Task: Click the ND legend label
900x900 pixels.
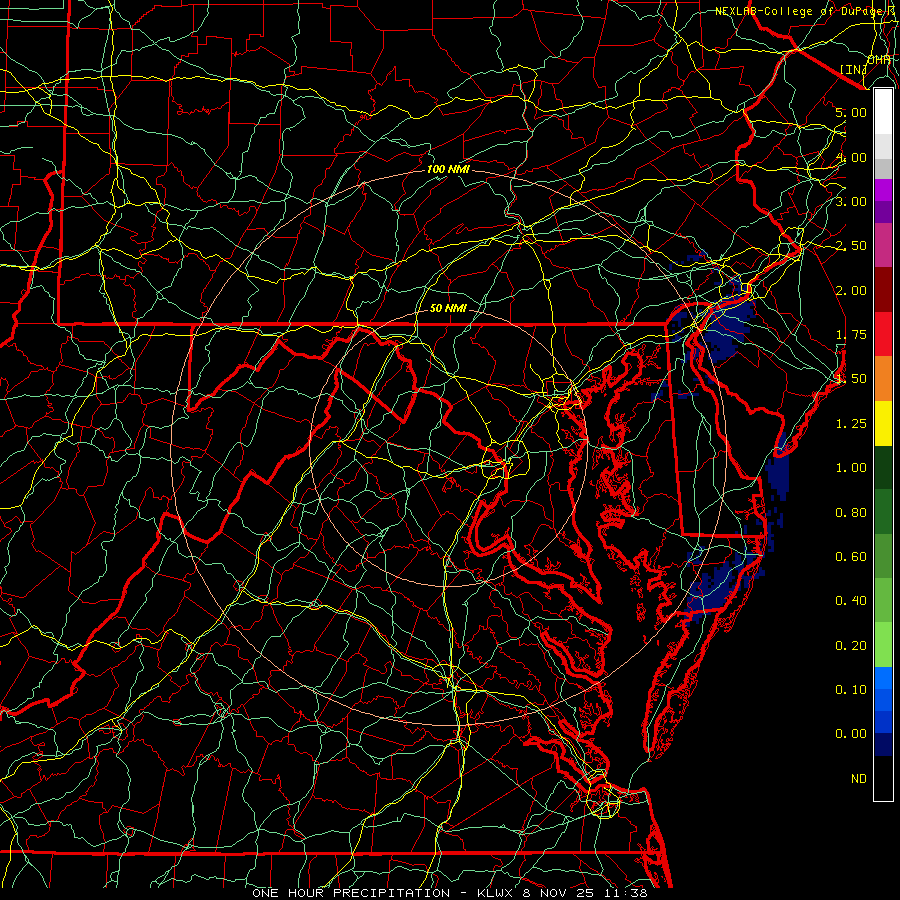Action: pos(859,779)
